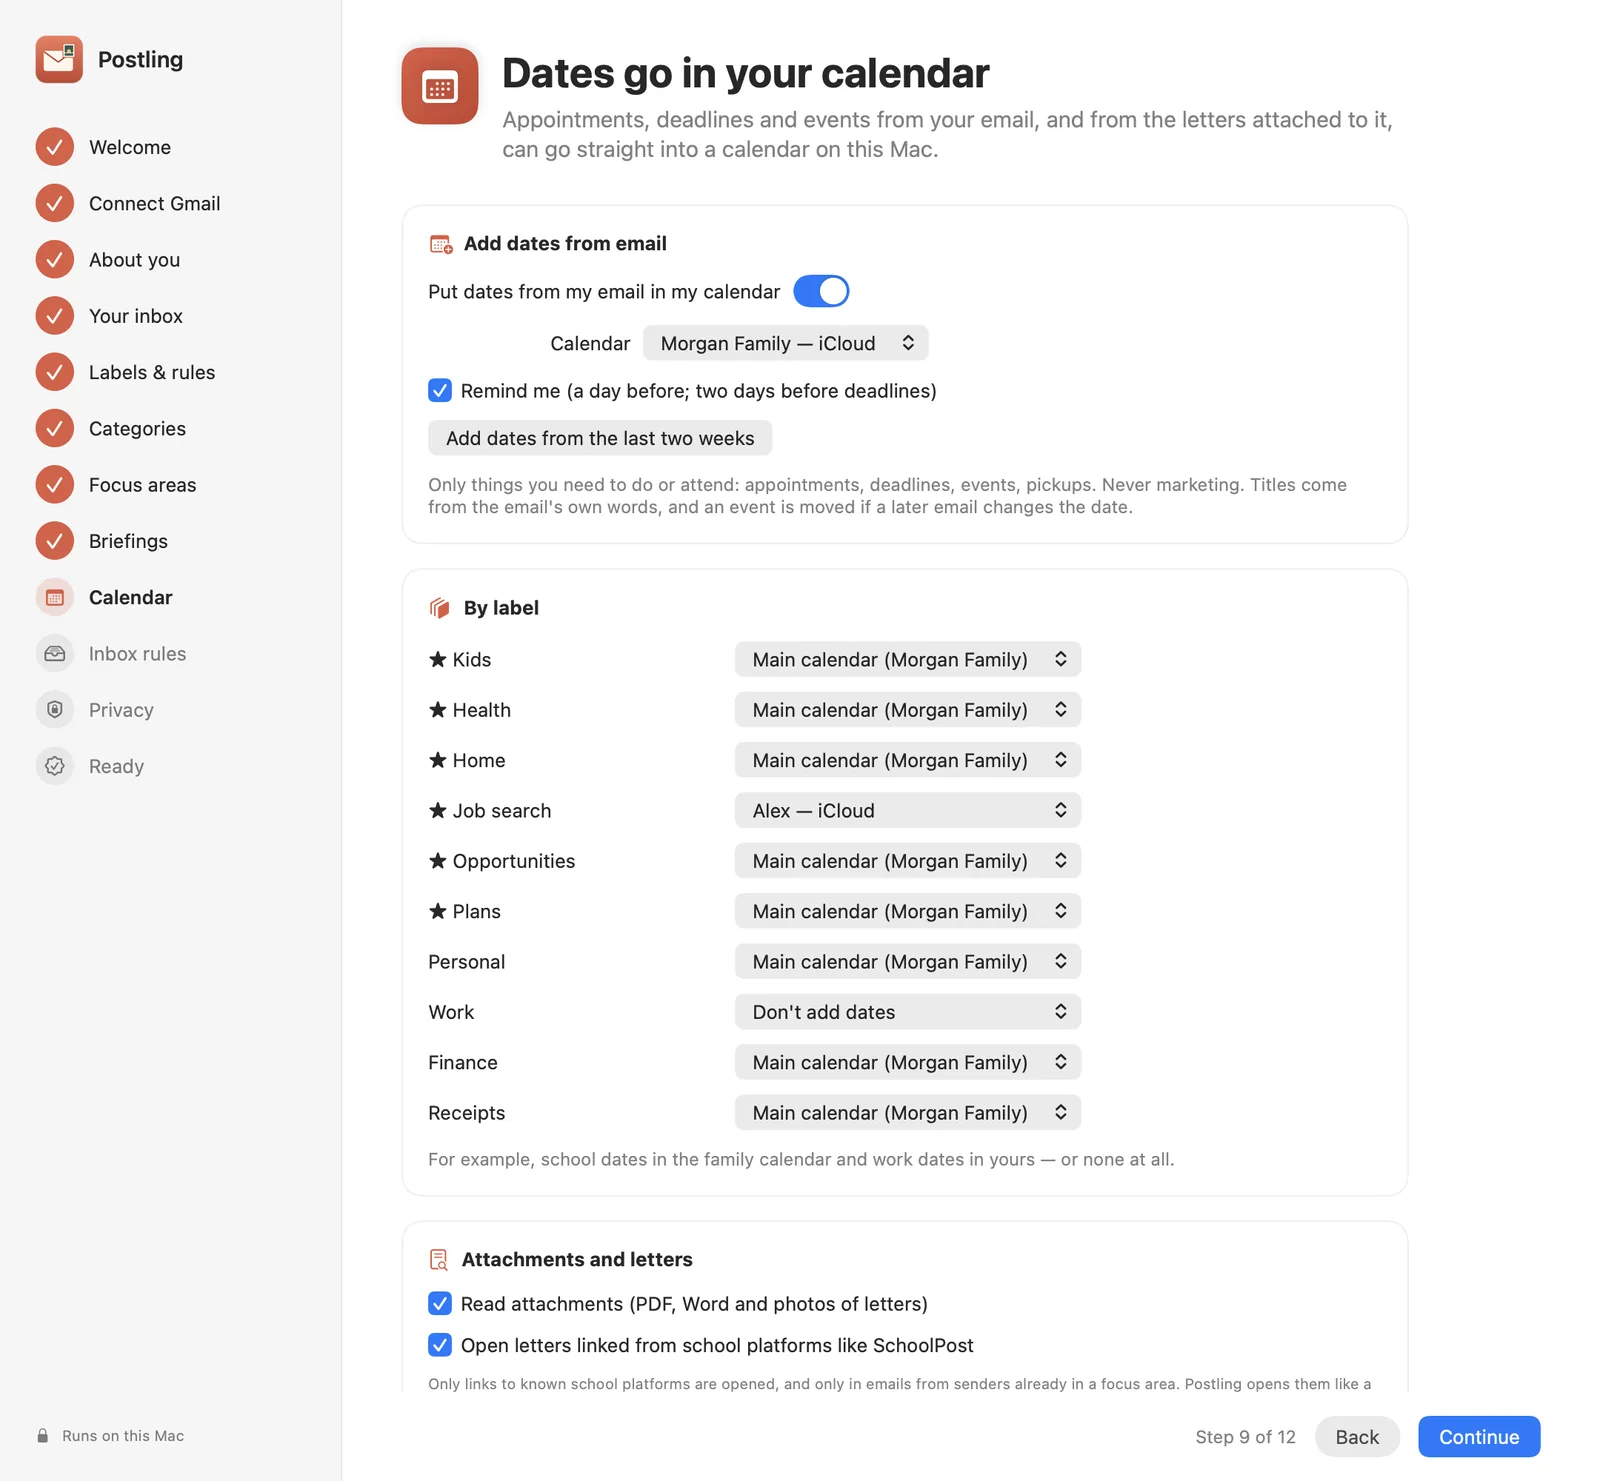Click the large calendar header icon
Viewport: 1600px width, 1481px height.
click(440, 86)
